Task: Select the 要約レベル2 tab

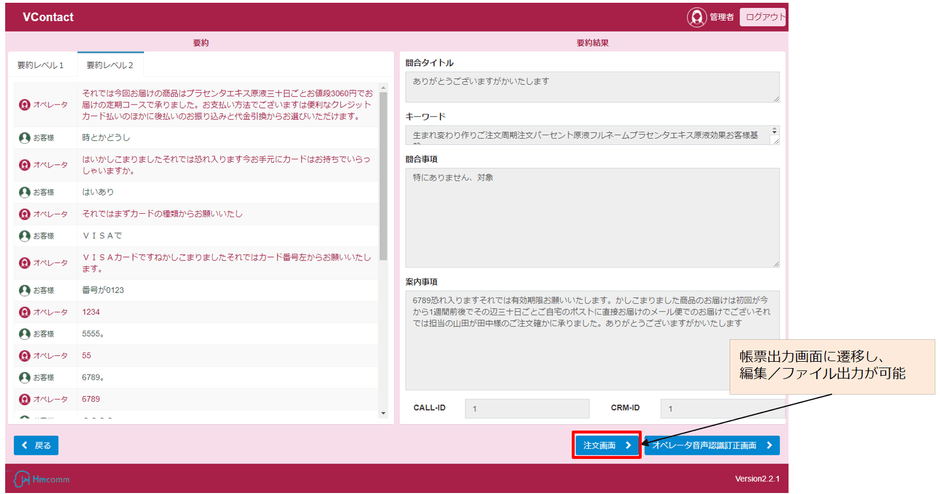Action: (x=110, y=65)
